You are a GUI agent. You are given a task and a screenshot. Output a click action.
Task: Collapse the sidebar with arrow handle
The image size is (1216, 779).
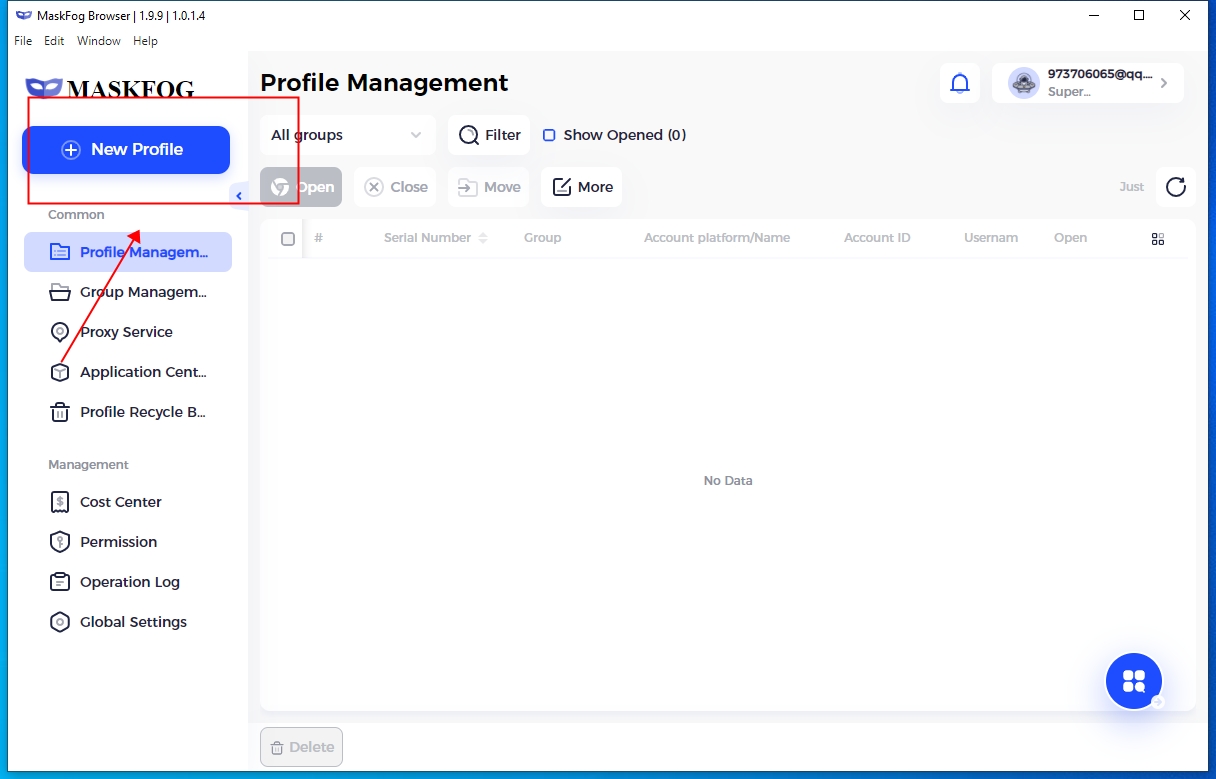tap(238, 195)
